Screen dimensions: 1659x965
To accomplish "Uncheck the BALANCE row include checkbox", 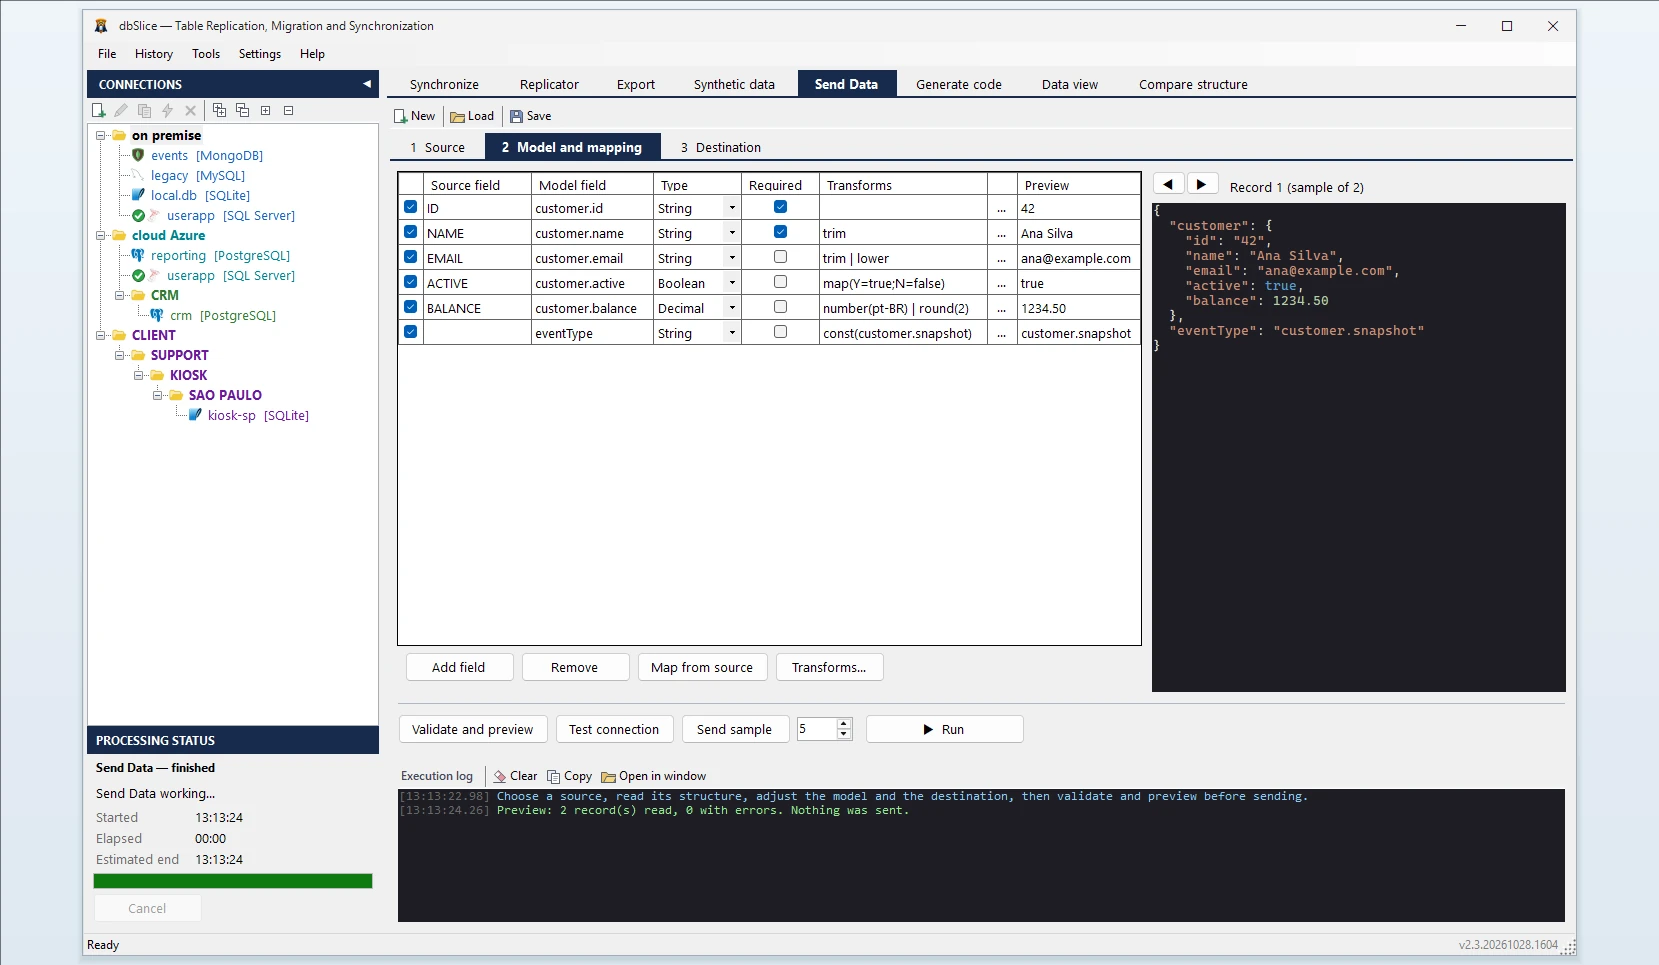I will point(411,307).
